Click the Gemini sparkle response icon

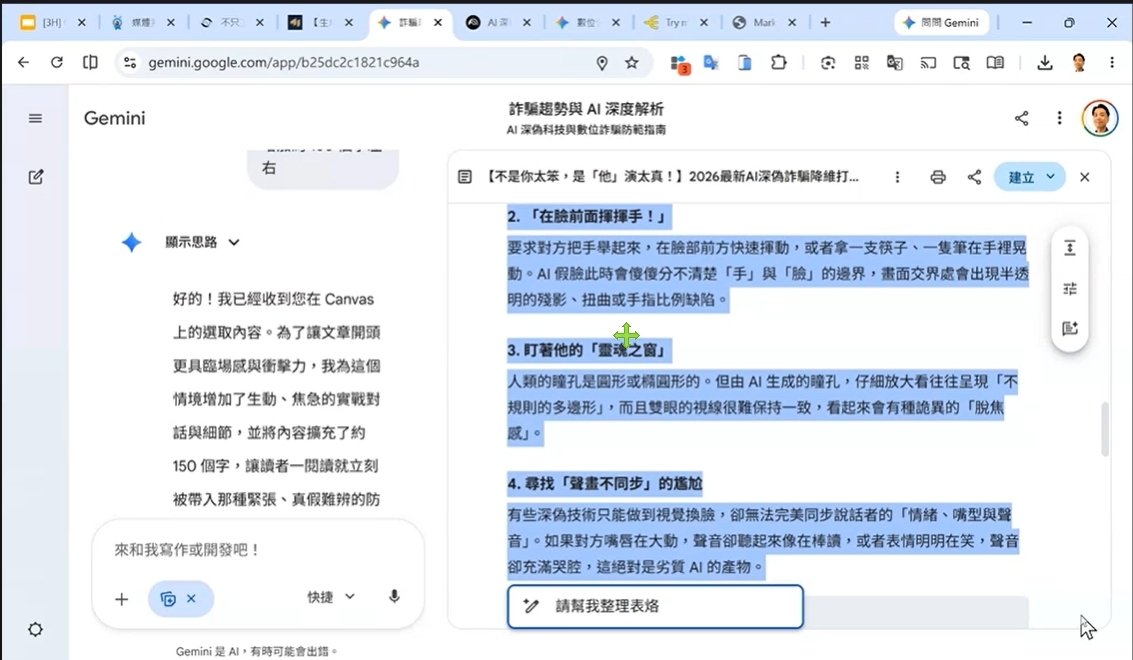132,242
